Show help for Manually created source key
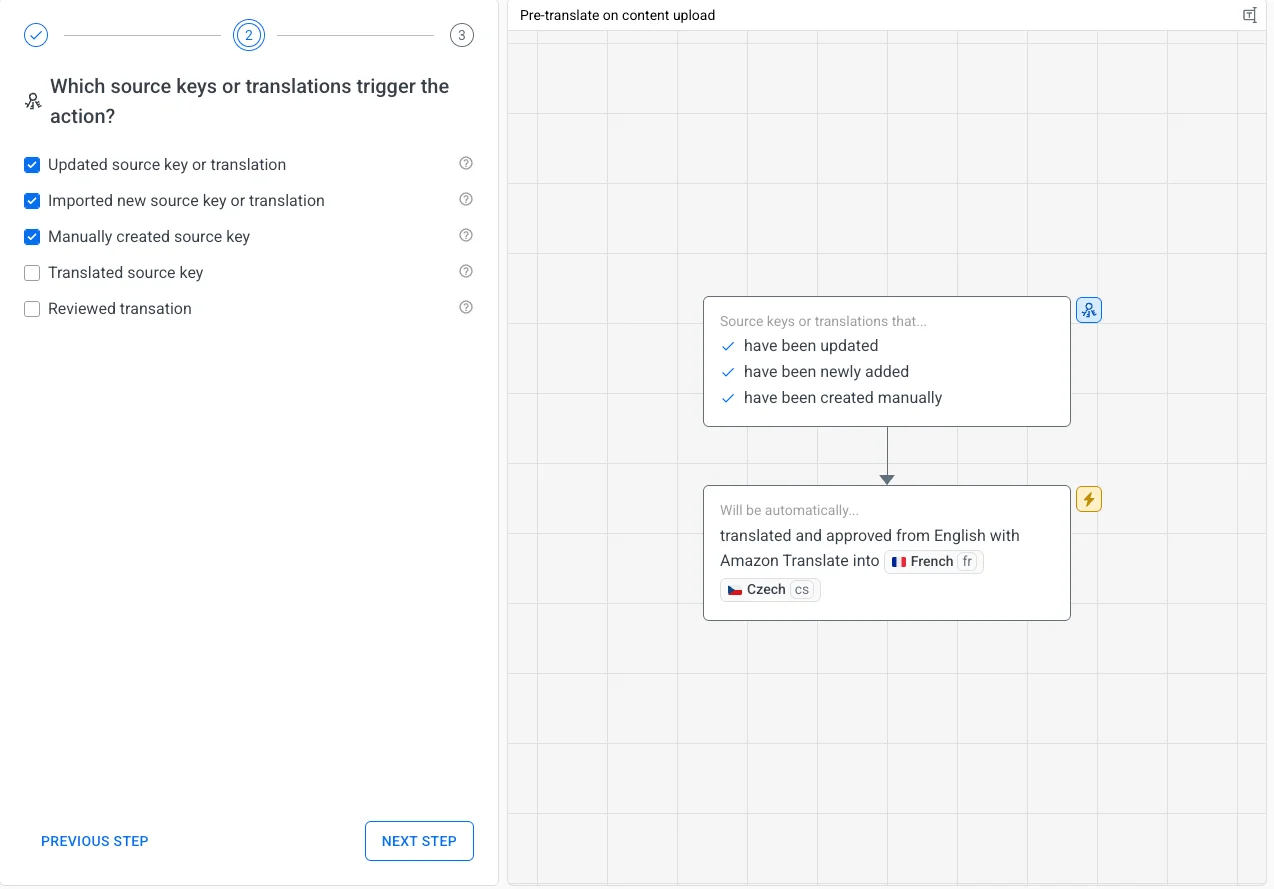 (x=465, y=236)
